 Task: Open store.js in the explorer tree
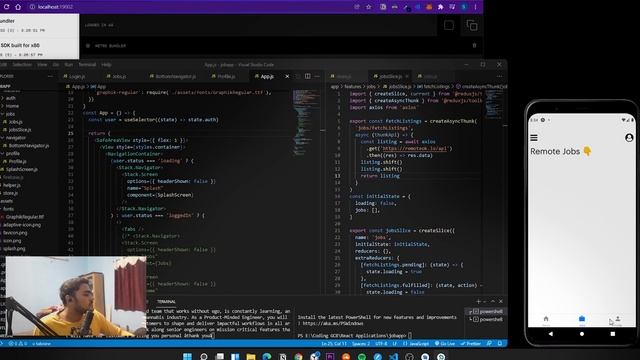pos(11,193)
